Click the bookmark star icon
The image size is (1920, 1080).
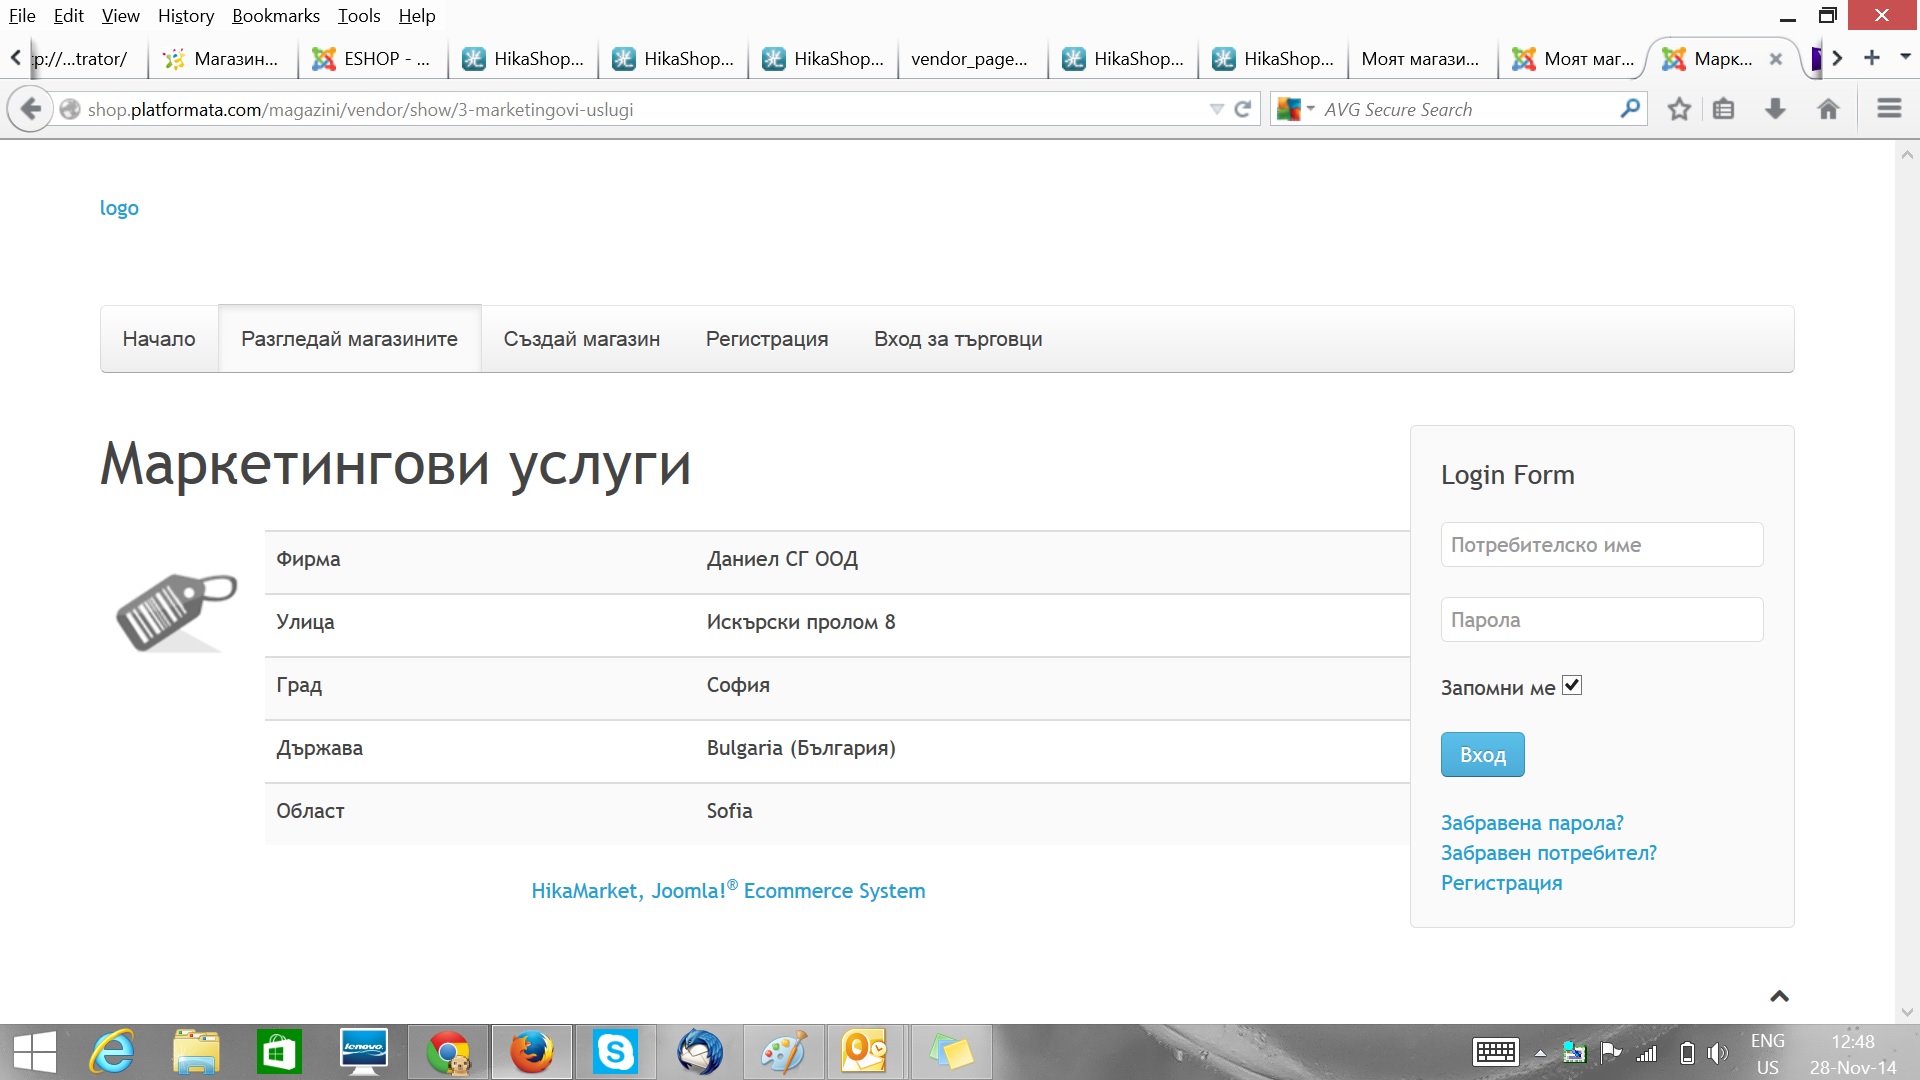tap(1679, 109)
